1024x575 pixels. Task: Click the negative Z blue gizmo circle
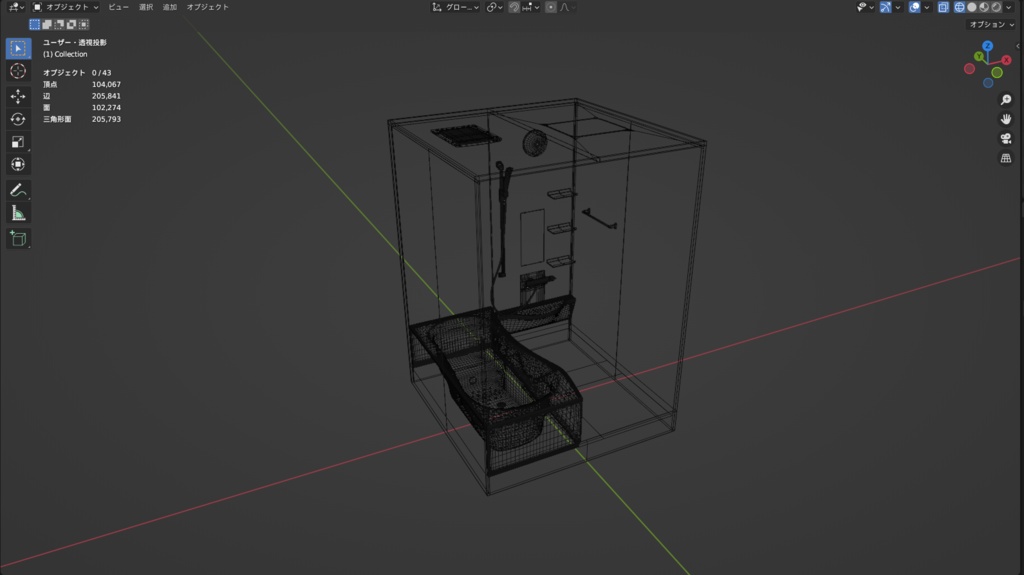988,83
